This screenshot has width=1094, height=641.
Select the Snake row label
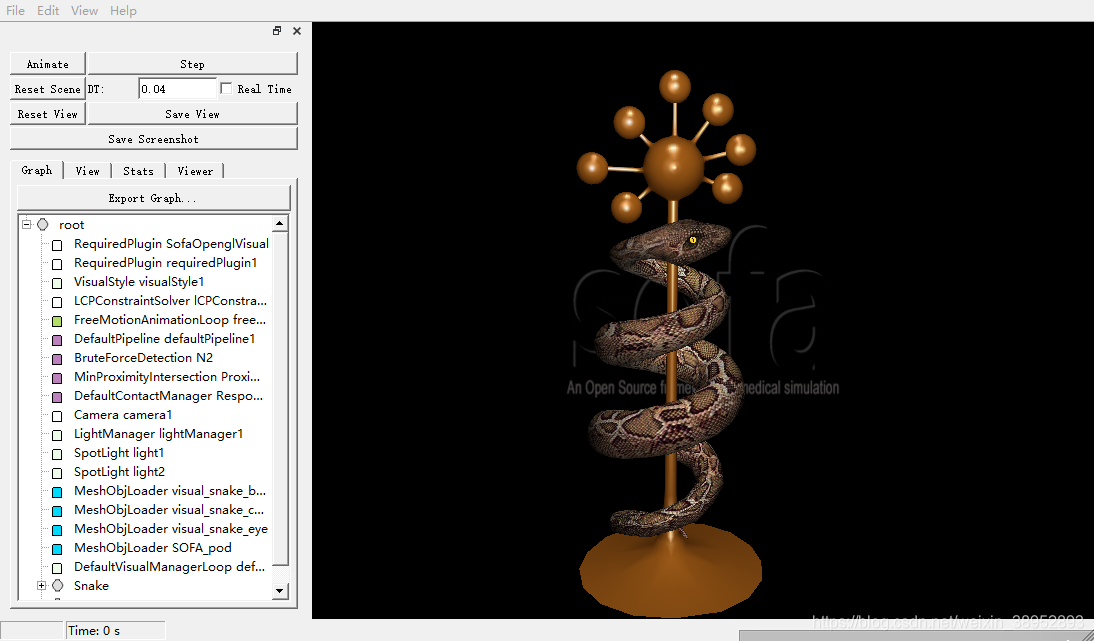91,586
